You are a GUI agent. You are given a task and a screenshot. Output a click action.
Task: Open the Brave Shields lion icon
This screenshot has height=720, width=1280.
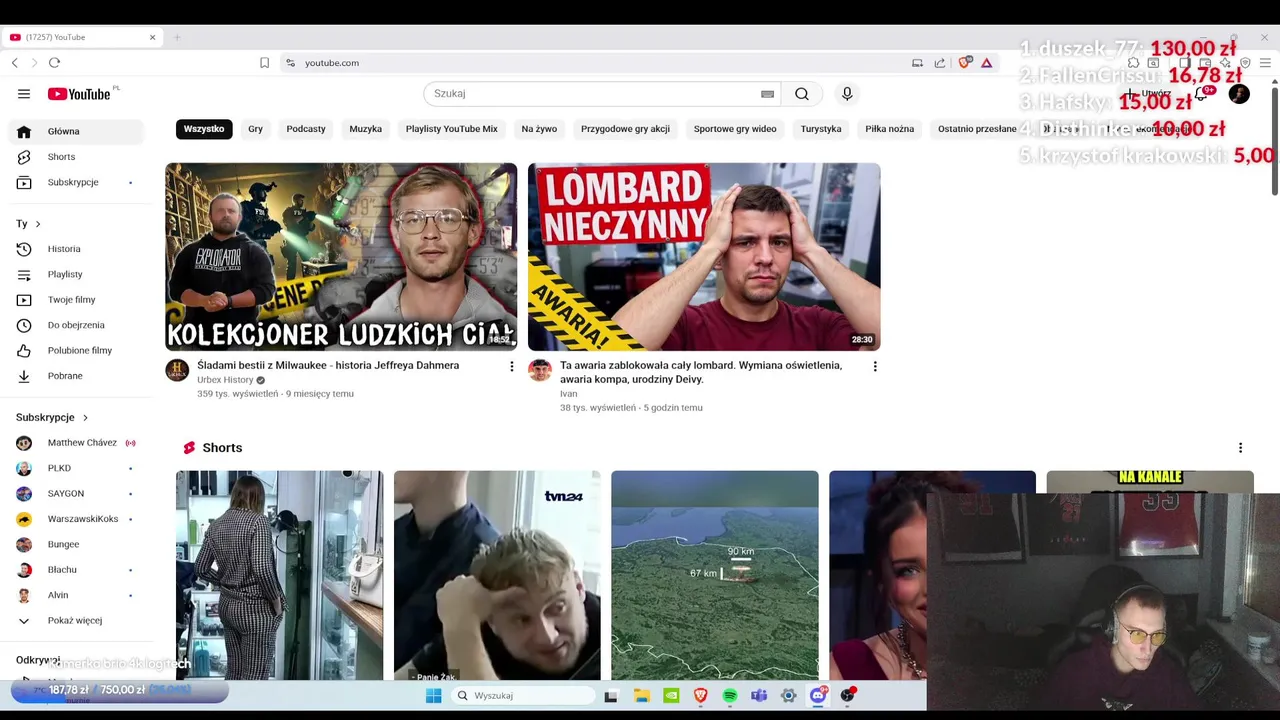click(964, 63)
